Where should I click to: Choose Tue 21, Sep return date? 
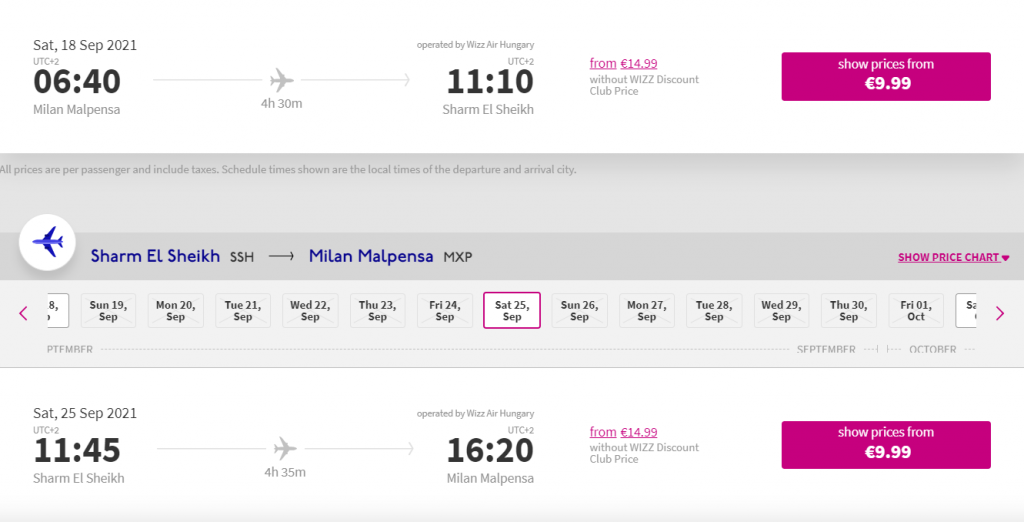(x=243, y=311)
